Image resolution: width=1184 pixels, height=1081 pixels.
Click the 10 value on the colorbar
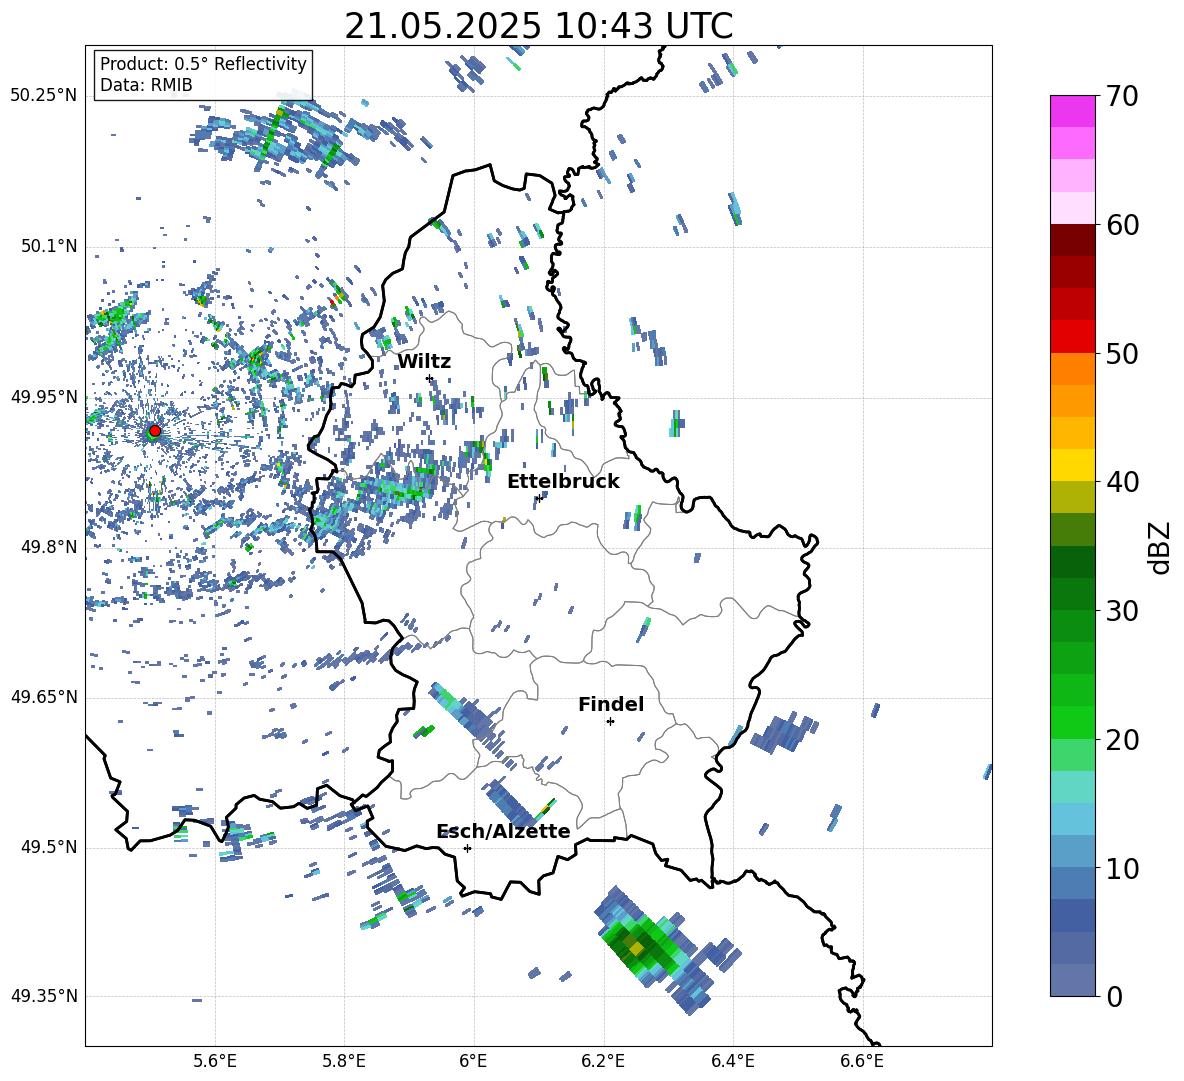tap(1122, 868)
